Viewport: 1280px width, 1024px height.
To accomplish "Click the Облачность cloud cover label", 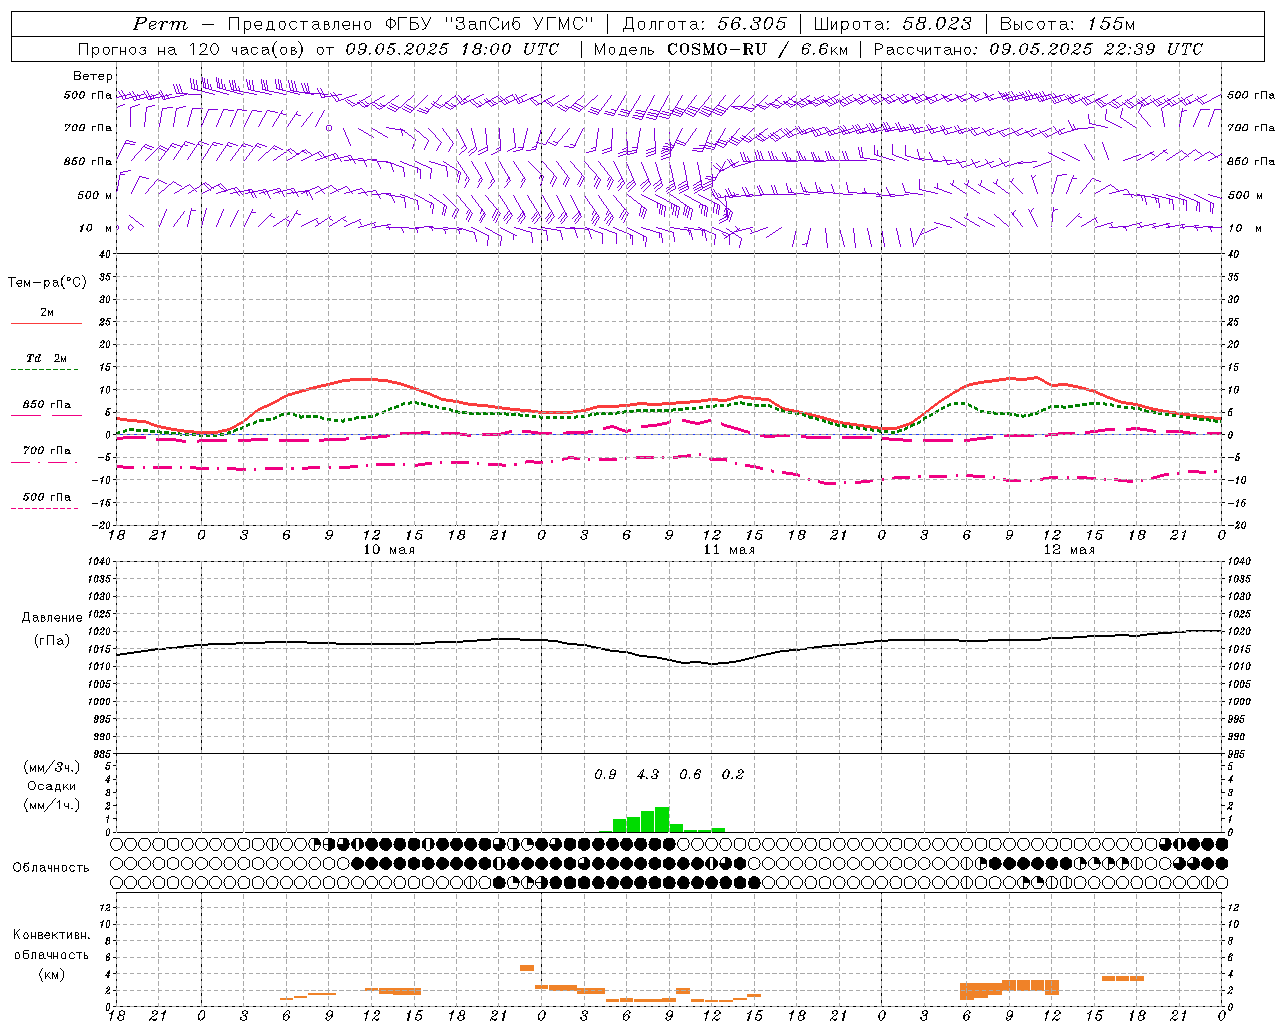I will (x=51, y=868).
